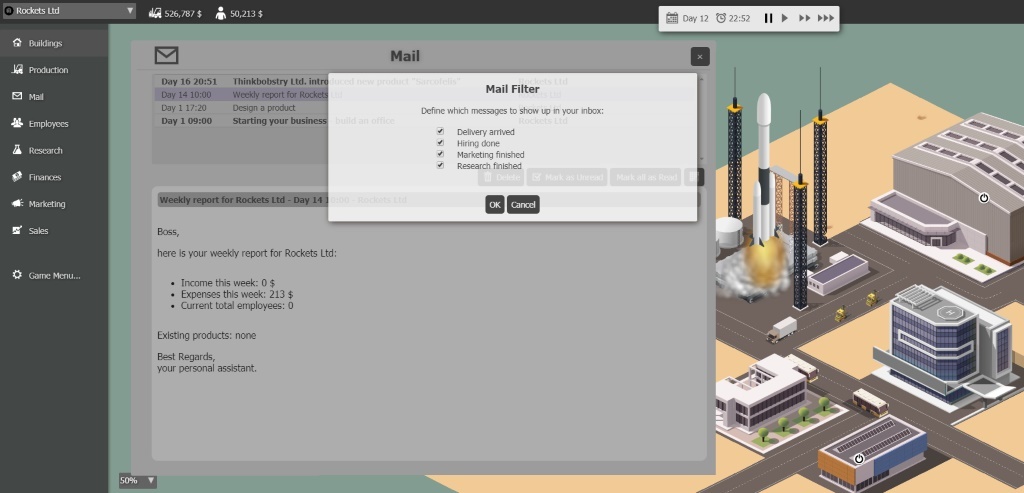Click the Marketing megaphone icon

17,204
